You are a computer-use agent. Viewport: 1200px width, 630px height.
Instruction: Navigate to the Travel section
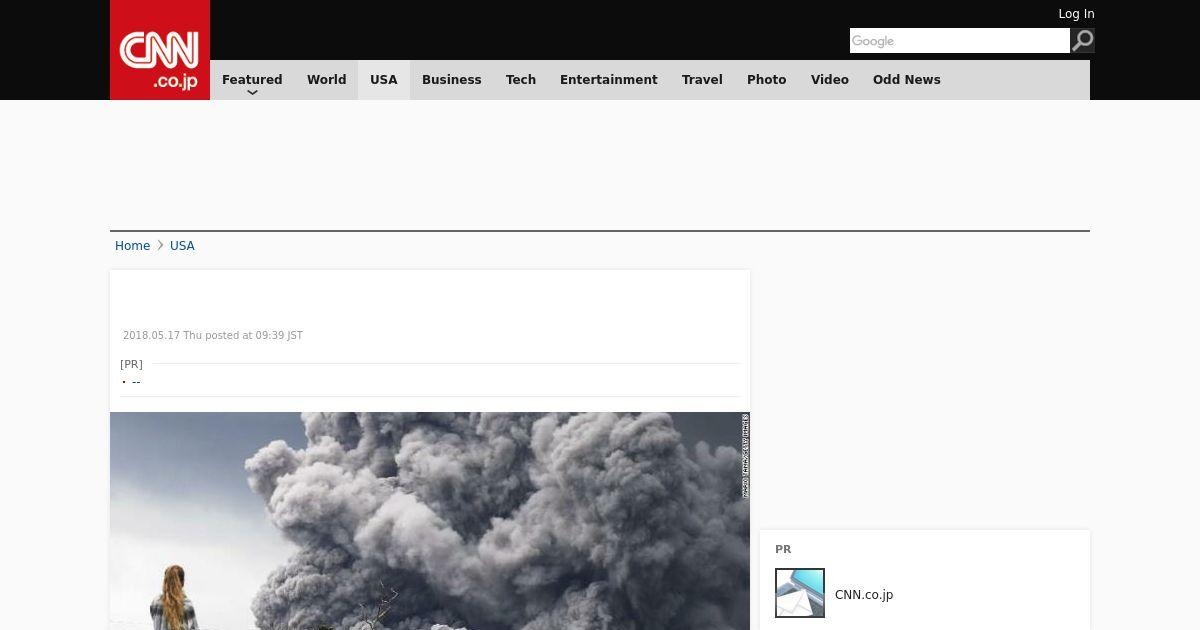click(x=702, y=80)
